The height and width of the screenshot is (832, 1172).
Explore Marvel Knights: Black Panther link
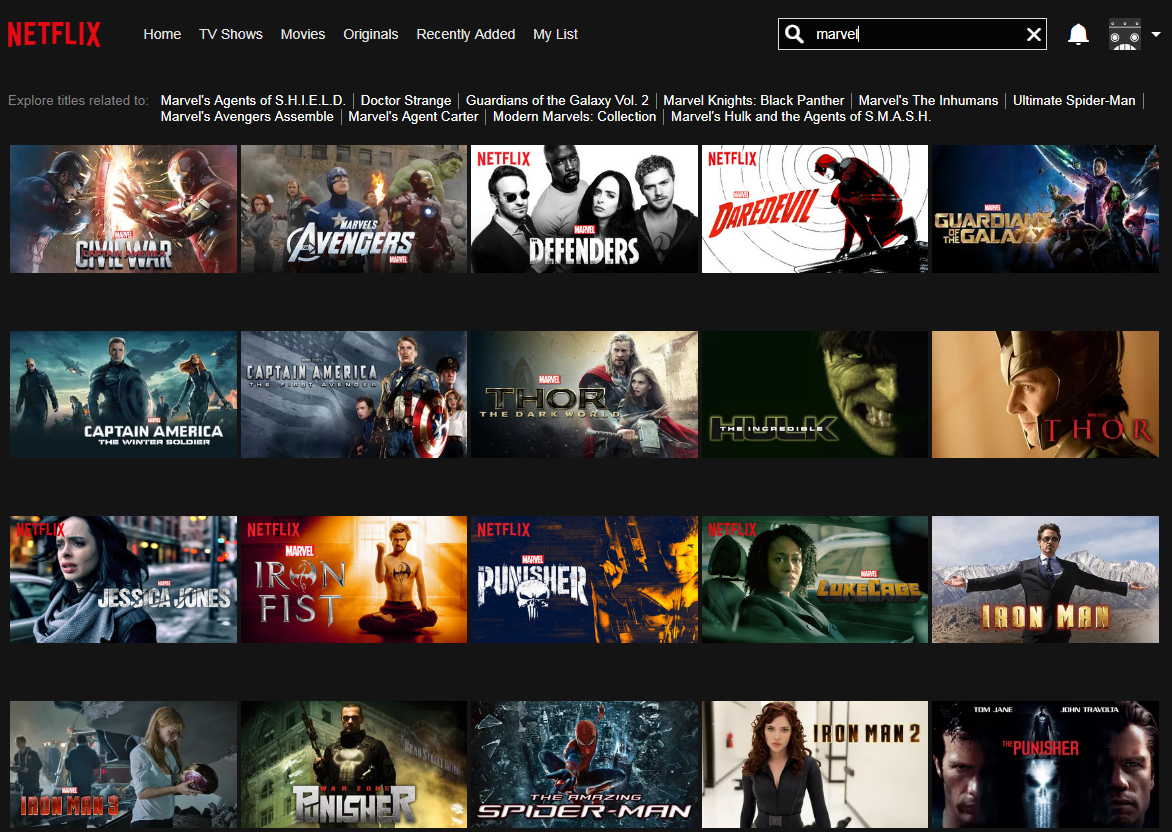click(x=753, y=100)
